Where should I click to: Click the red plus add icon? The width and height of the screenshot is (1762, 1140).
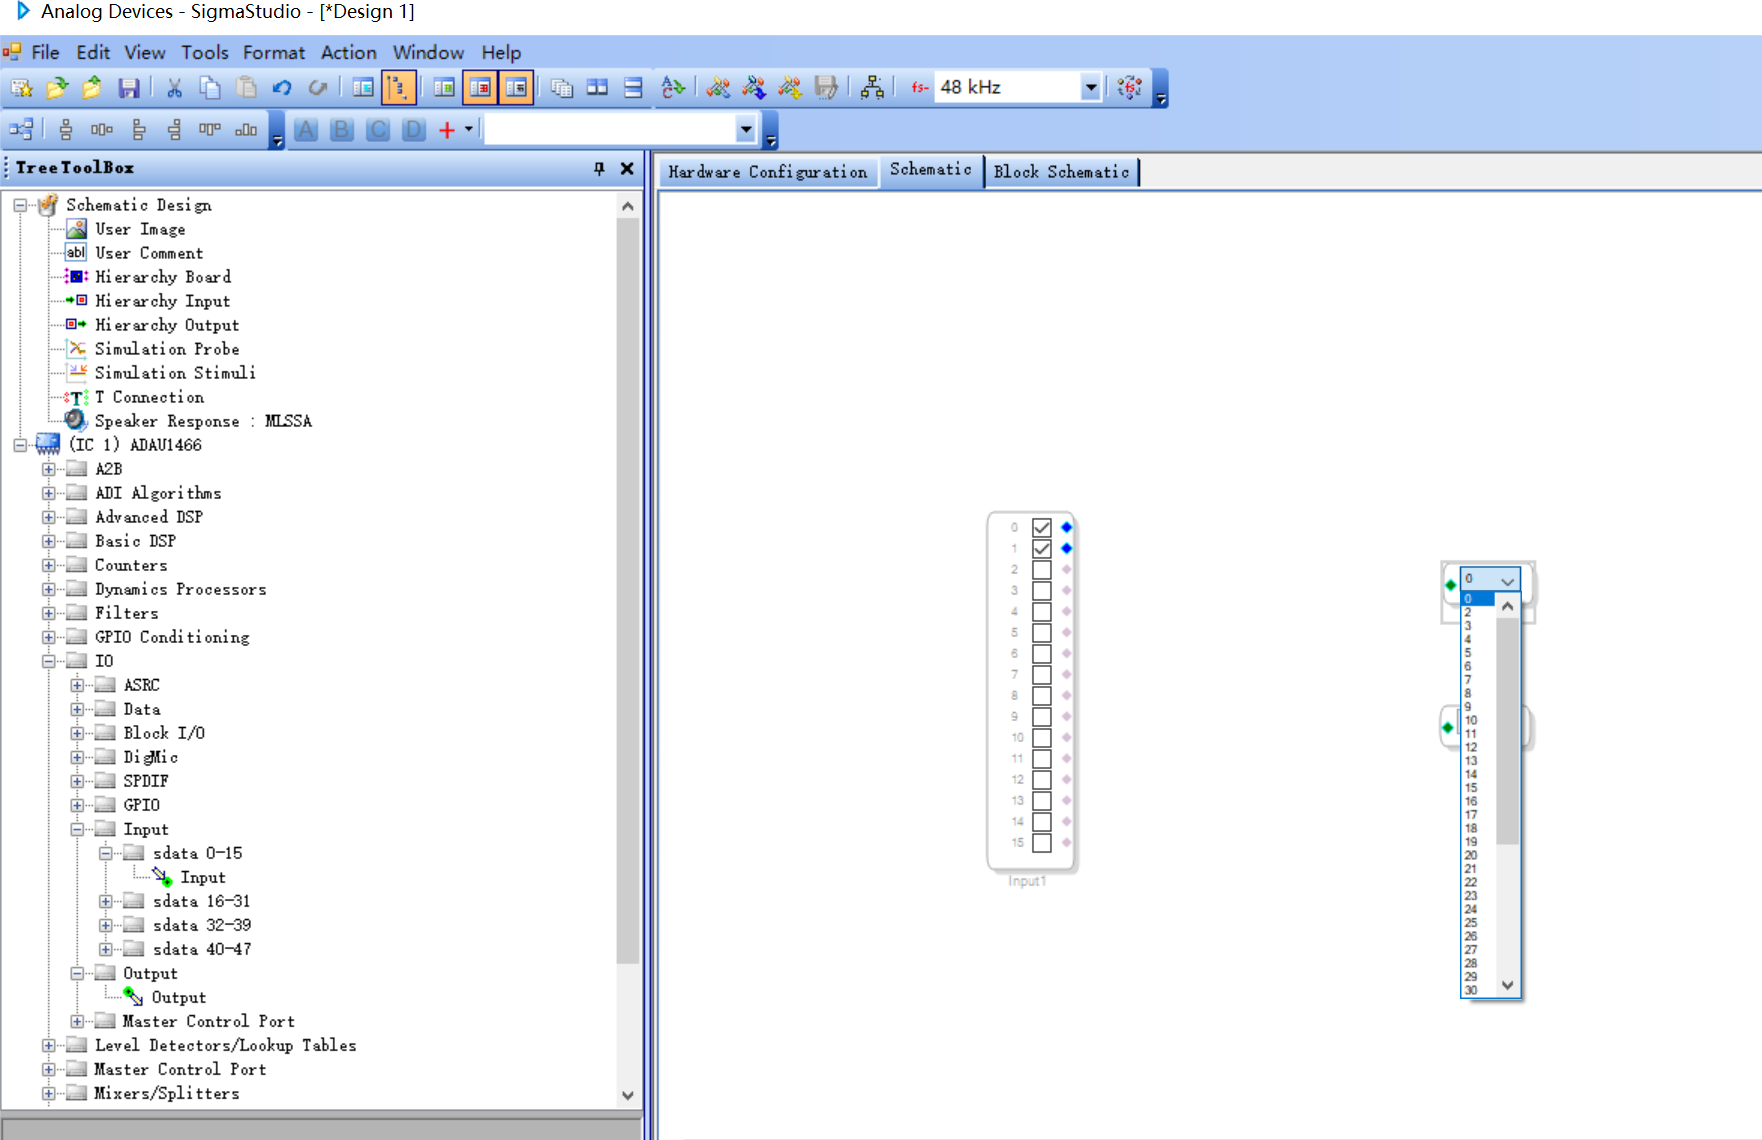[447, 130]
